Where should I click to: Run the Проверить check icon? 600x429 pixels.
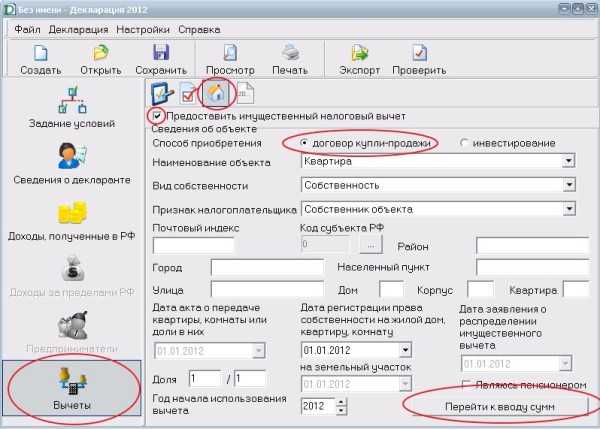(419, 53)
